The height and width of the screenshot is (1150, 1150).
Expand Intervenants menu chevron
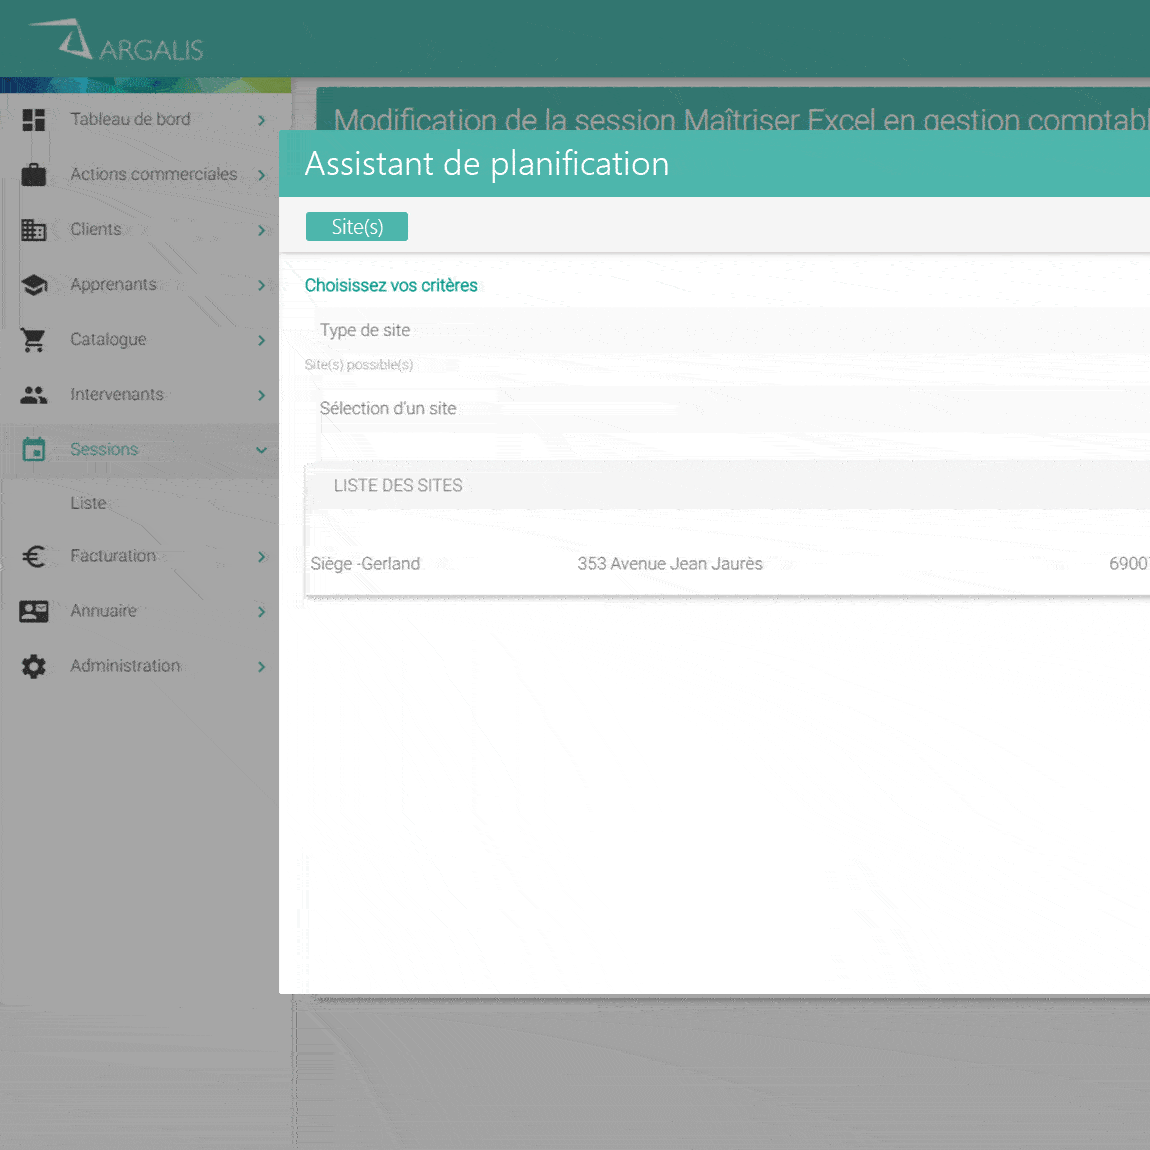(x=262, y=395)
